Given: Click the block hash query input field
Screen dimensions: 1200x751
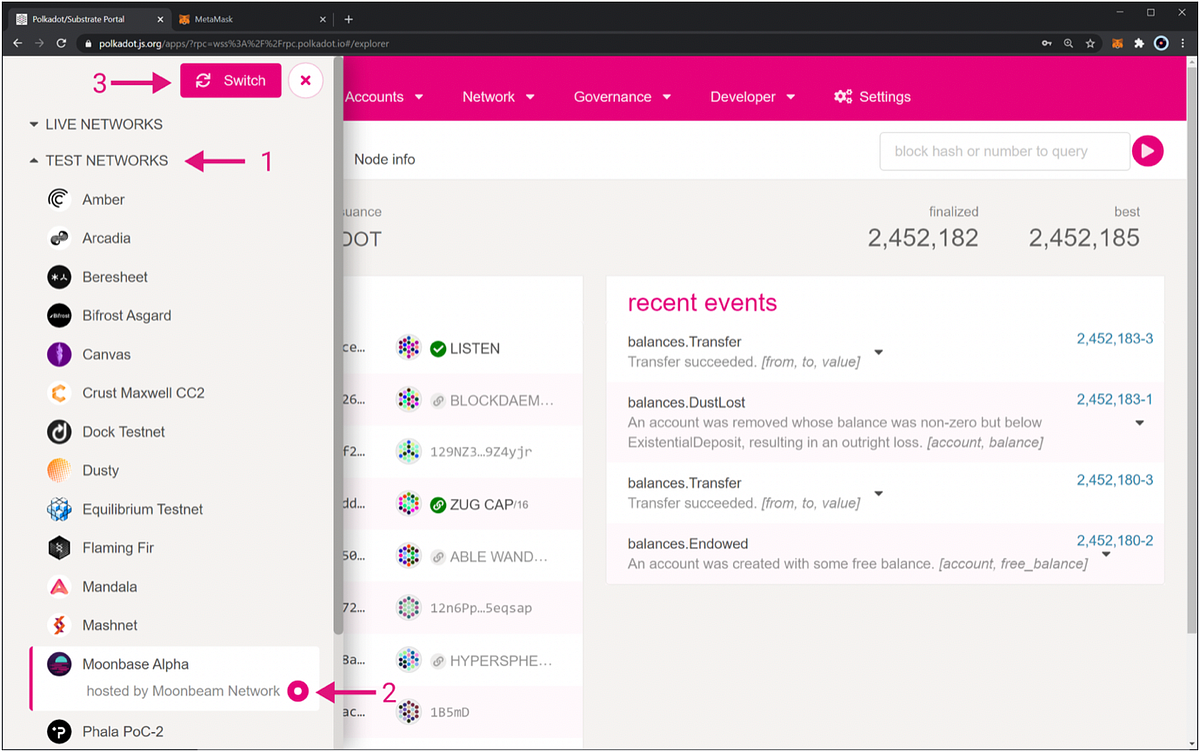Looking at the screenshot, I should coord(1003,150).
